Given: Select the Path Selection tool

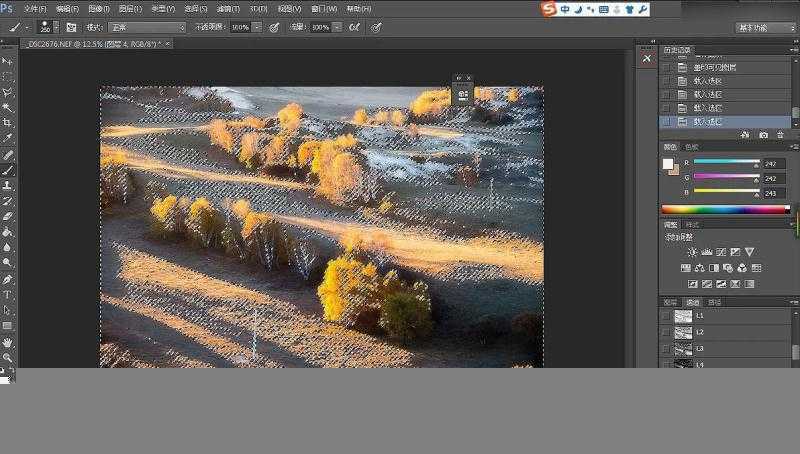Looking at the screenshot, I should 7,310.
